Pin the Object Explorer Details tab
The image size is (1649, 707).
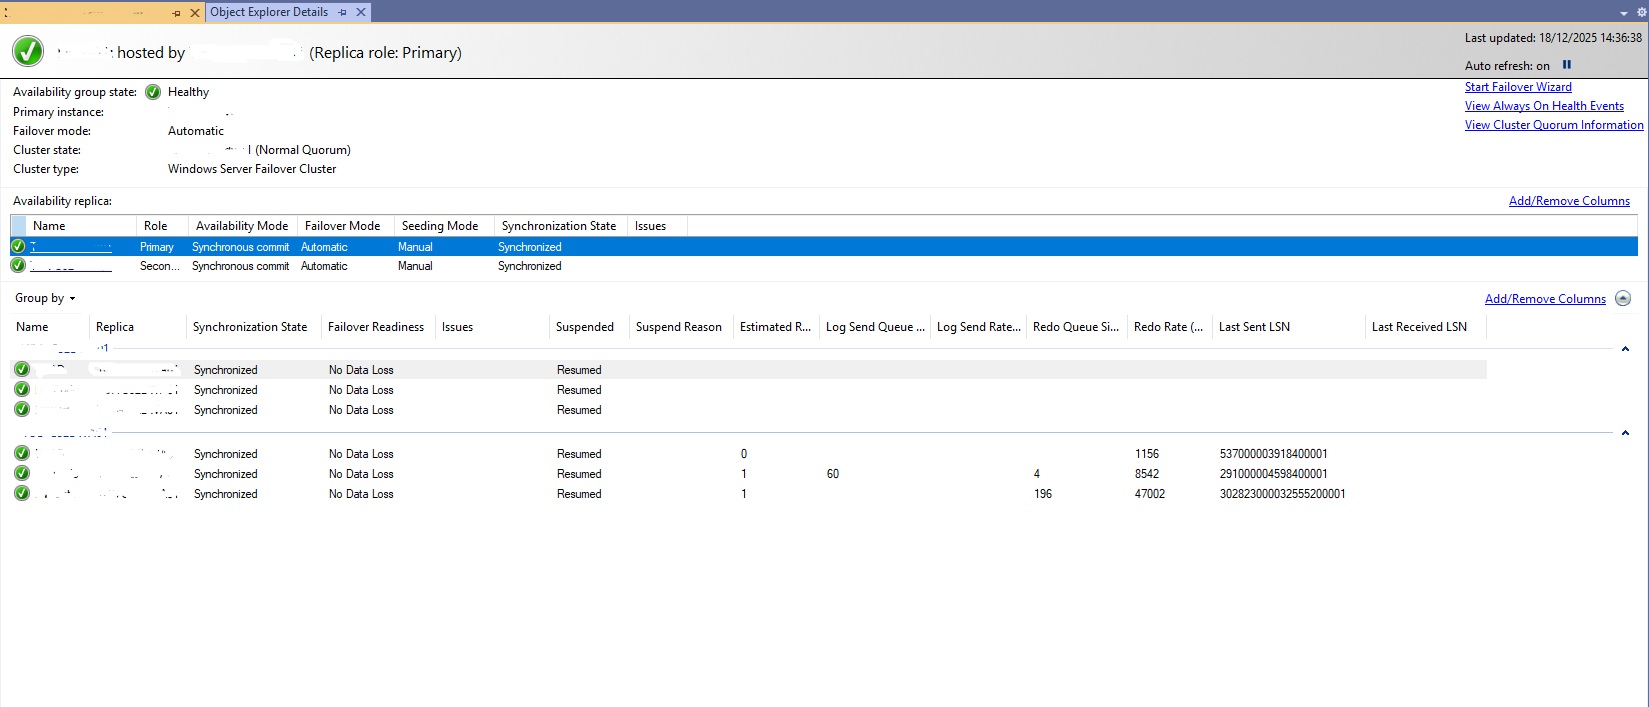click(343, 12)
